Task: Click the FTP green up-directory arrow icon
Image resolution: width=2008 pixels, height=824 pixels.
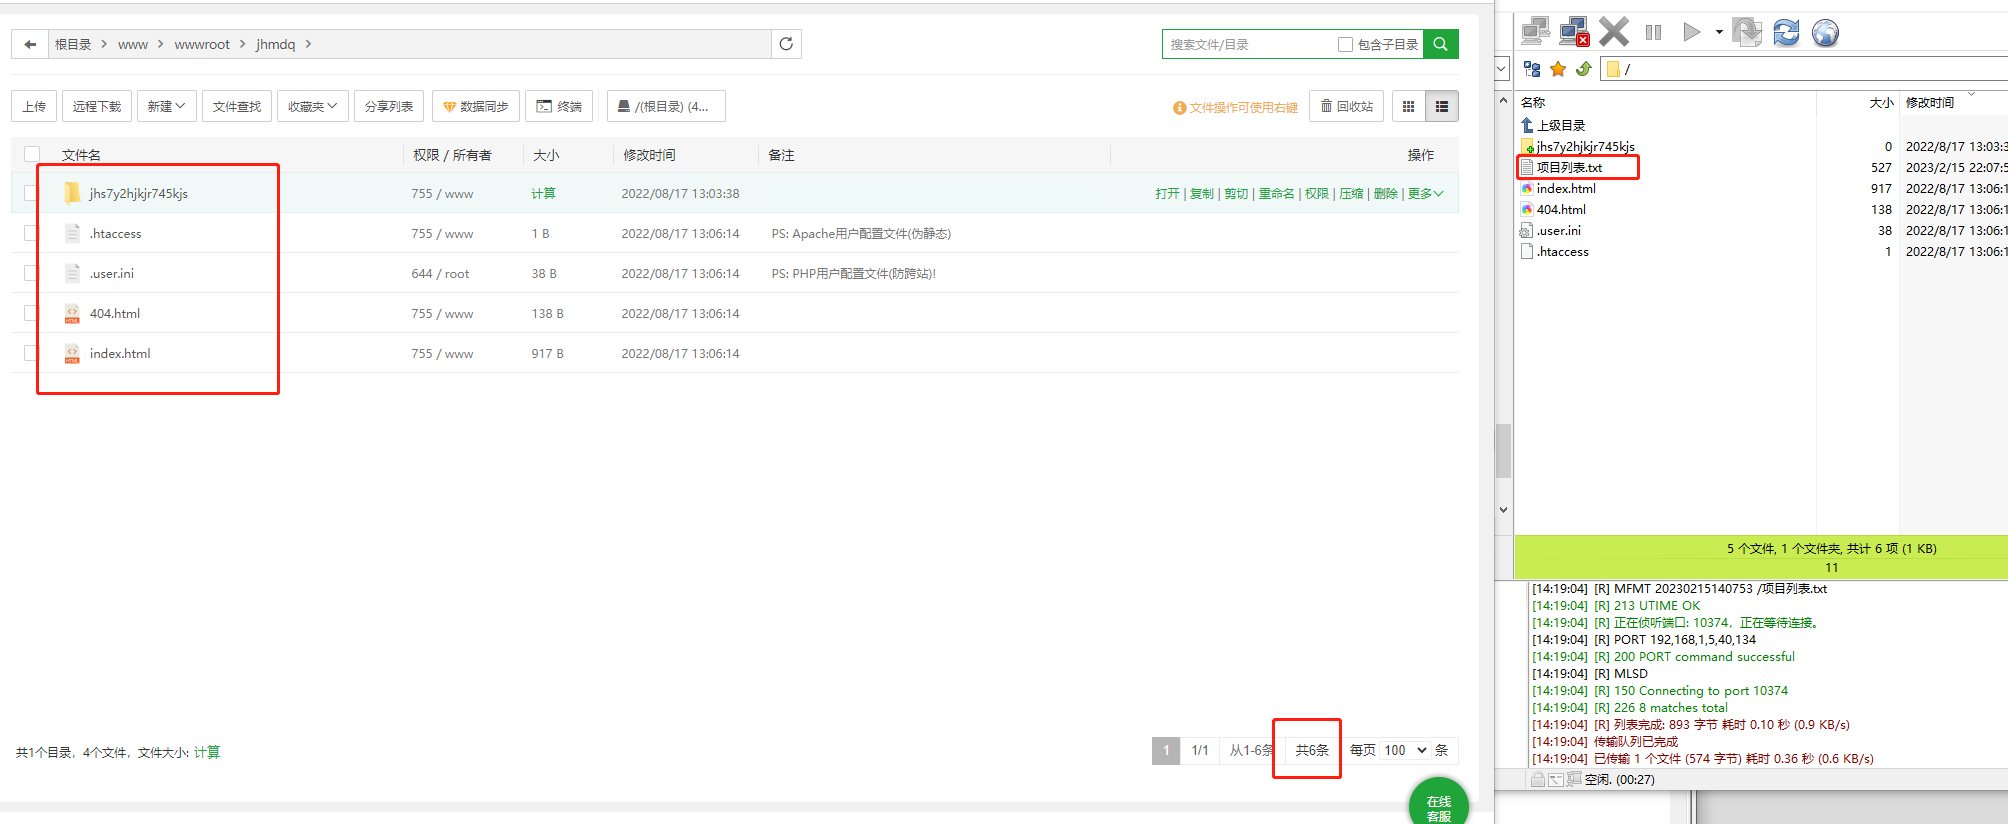Action: tap(1583, 69)
